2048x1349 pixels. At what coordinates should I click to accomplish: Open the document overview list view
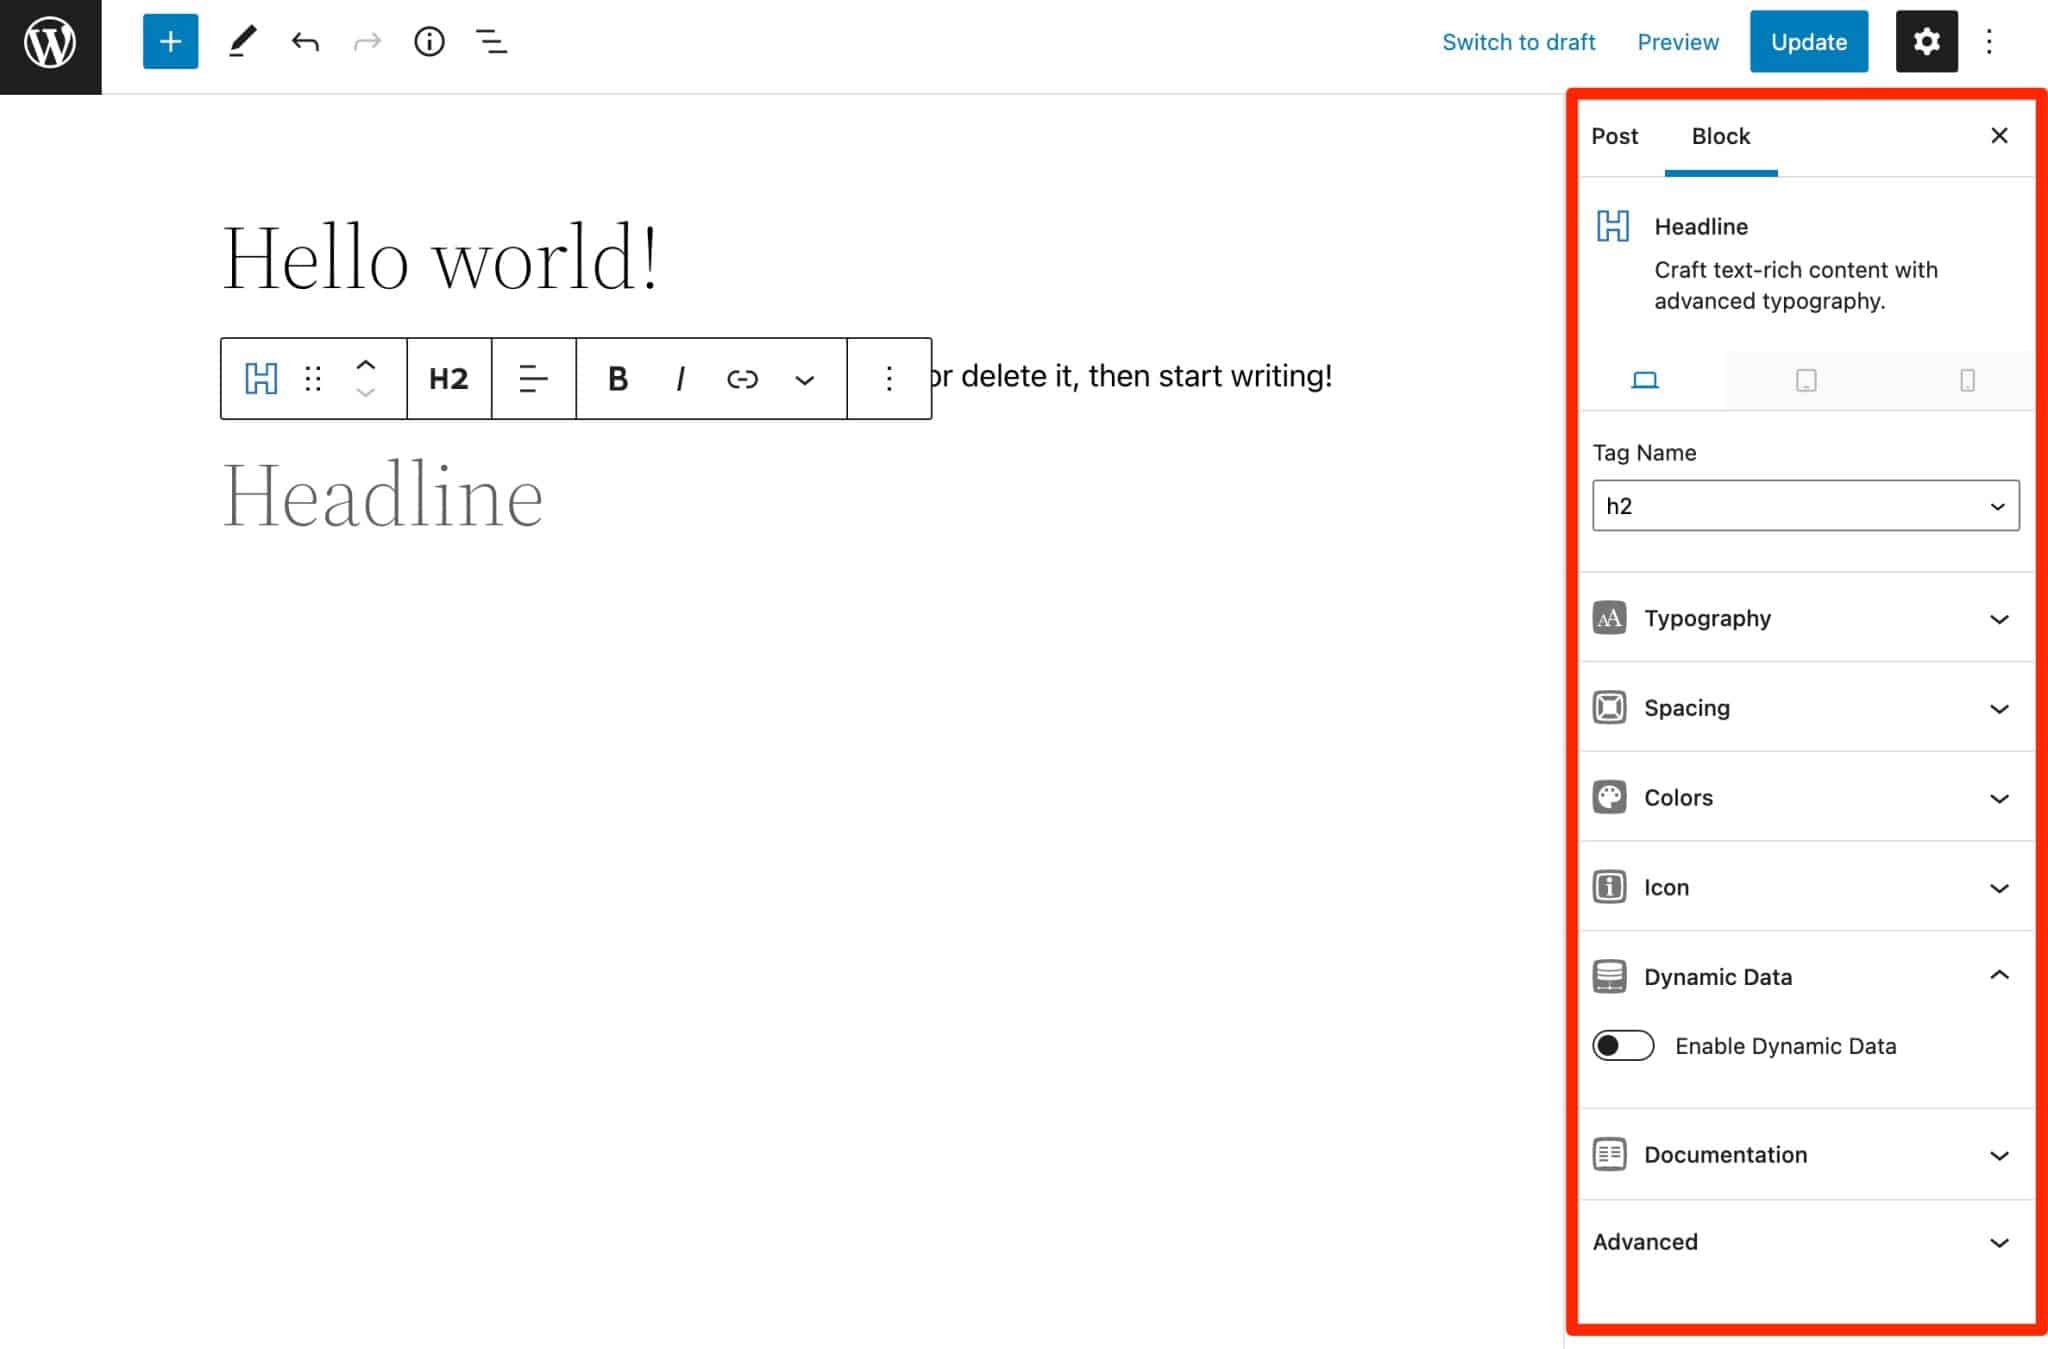click(x=491, y=41)
